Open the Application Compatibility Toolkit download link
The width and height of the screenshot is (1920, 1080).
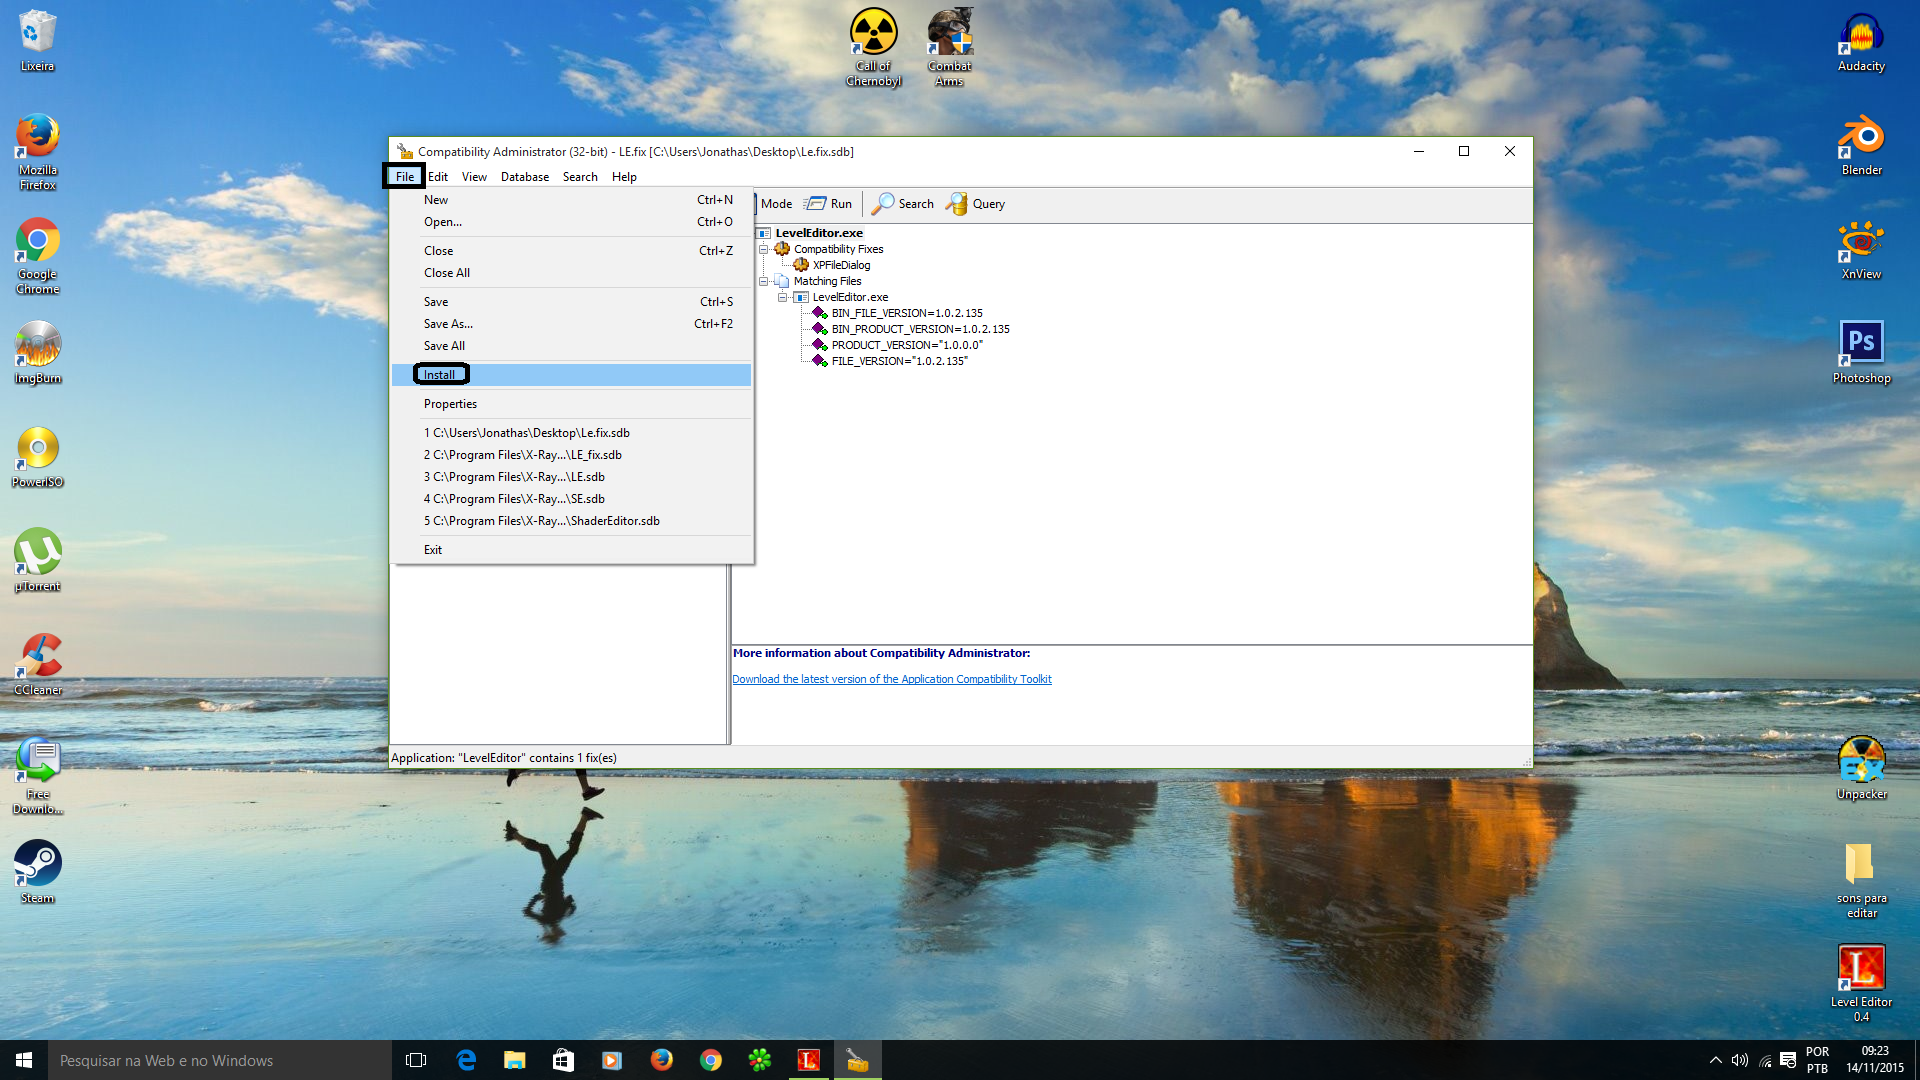(891, 680)
